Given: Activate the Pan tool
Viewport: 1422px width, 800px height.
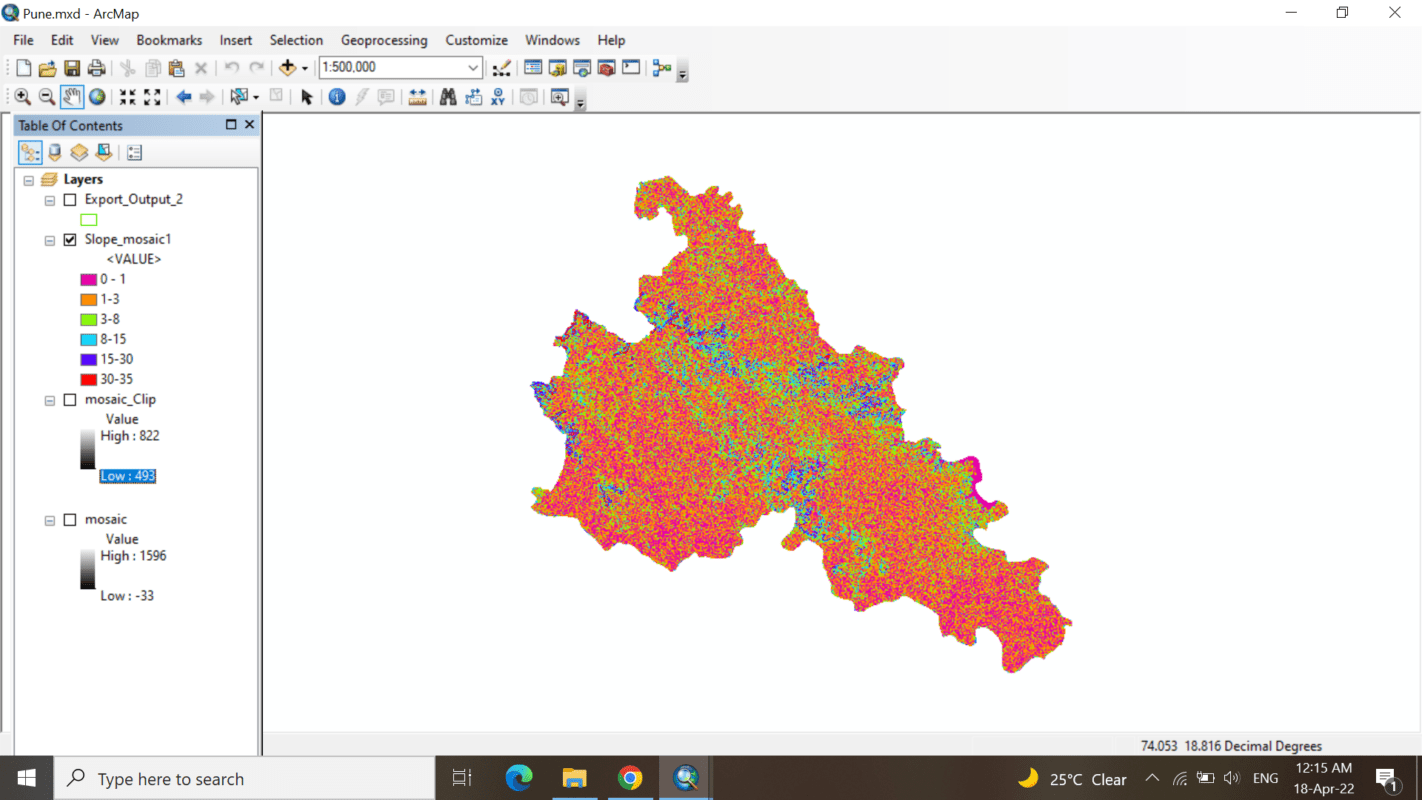Looking at the screenshot, I should pos(71,96).
